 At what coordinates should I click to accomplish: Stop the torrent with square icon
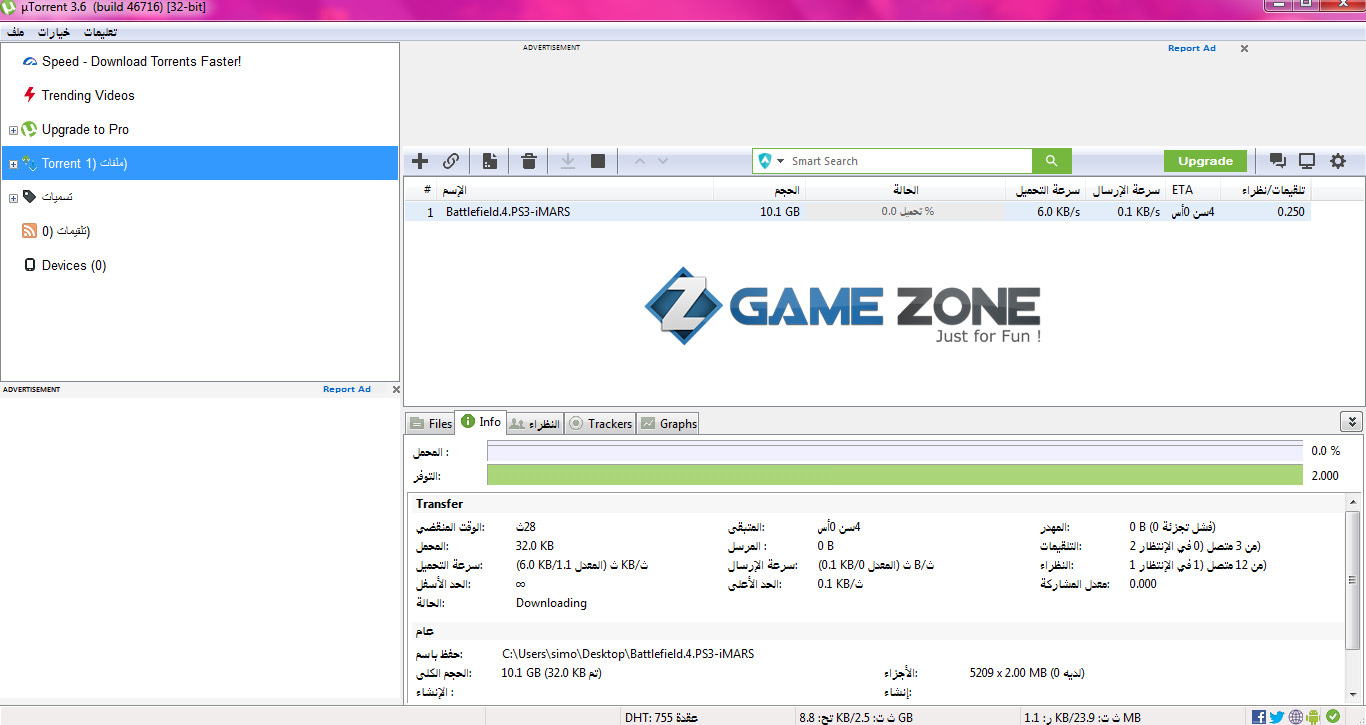point(598,161)
